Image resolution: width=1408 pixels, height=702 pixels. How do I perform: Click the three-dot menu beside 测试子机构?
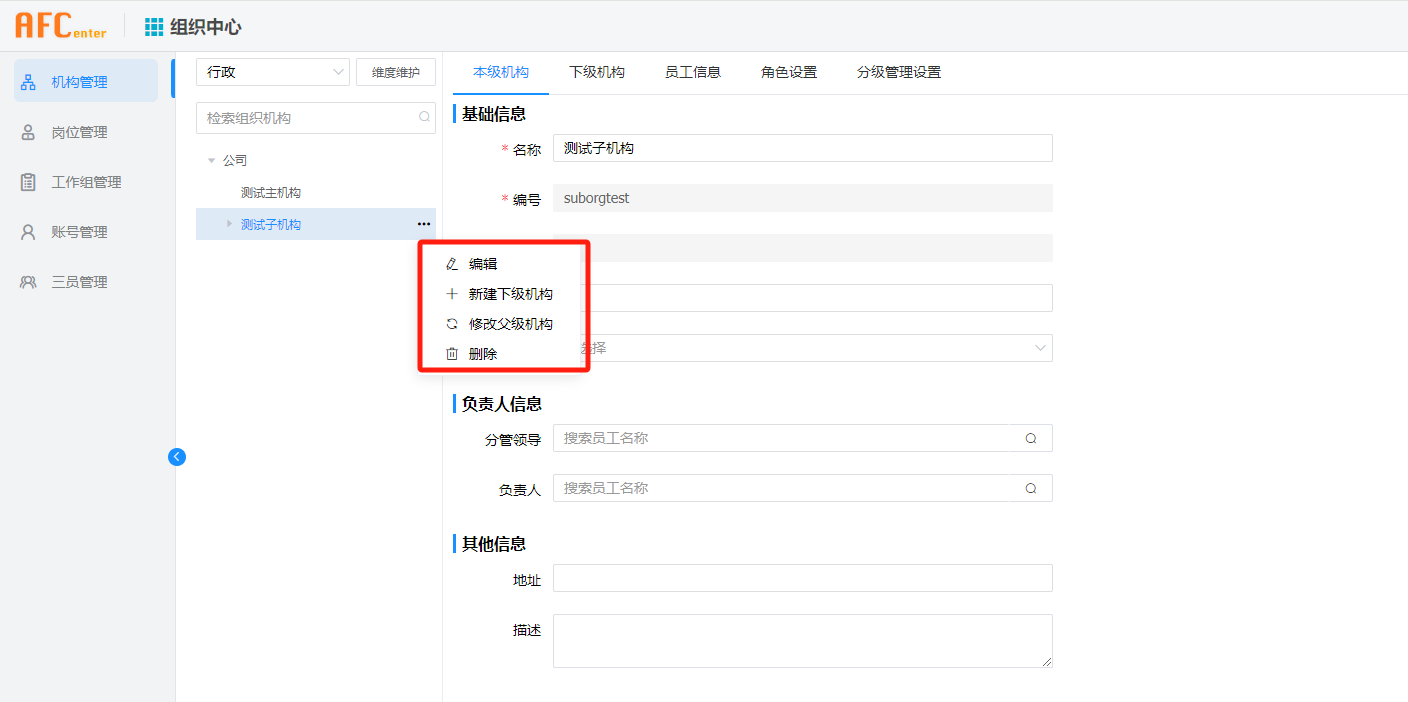click(424, 224)
